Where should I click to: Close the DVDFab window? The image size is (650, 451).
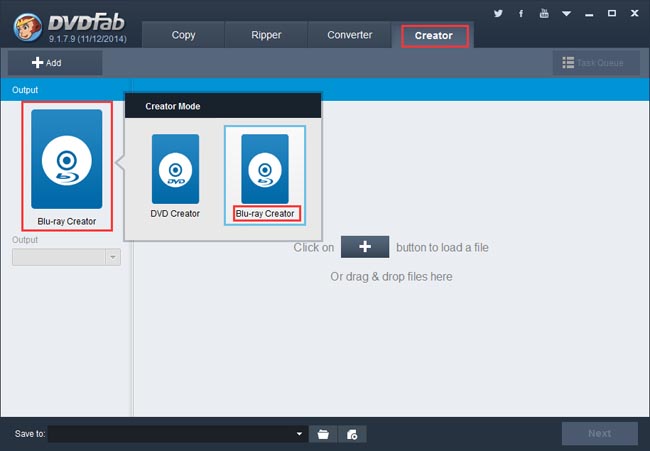[634, 13]
